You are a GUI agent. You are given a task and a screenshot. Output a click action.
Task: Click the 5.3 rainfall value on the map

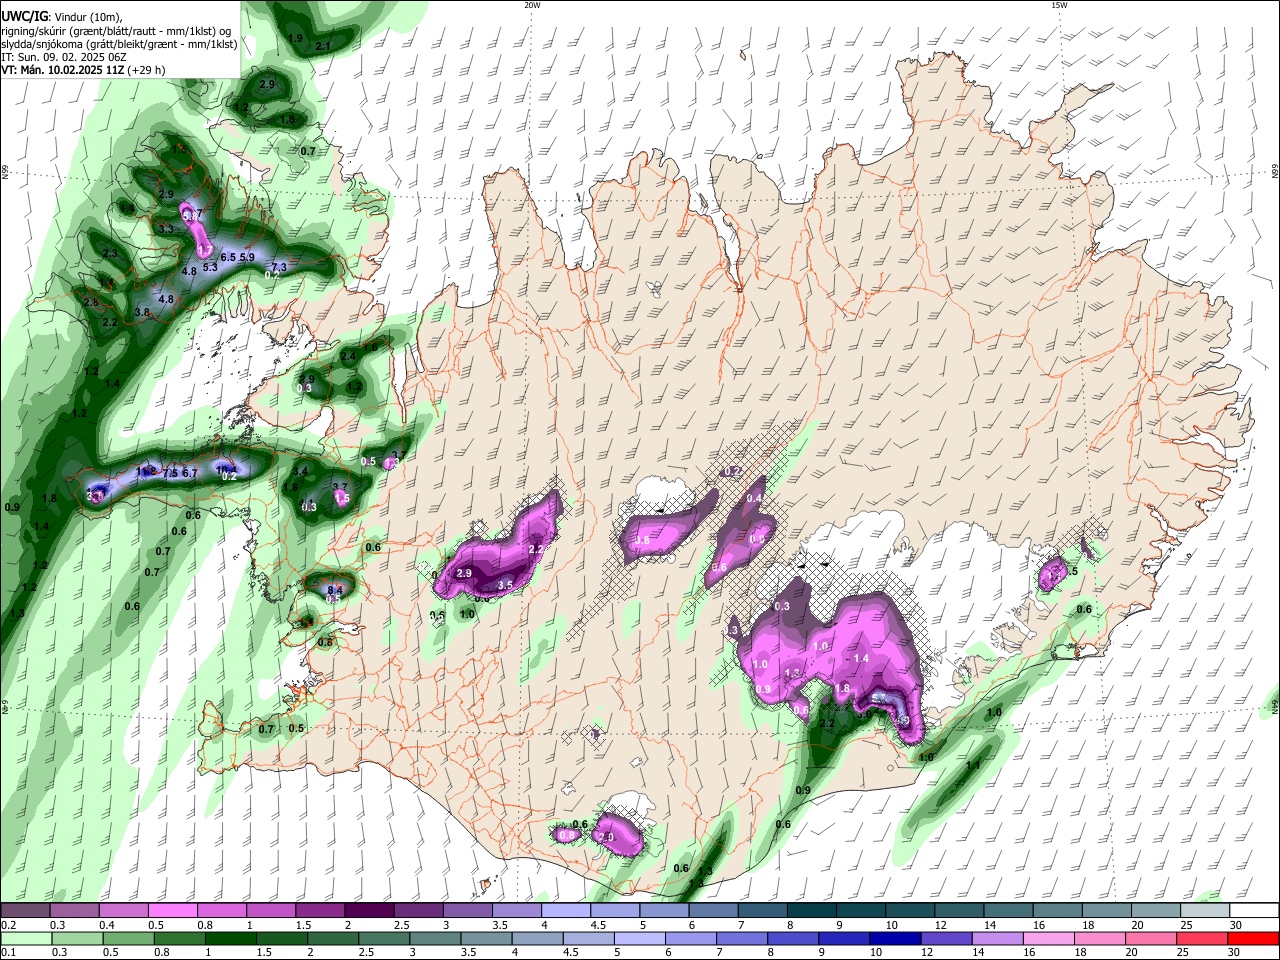(x=210, y=267)
